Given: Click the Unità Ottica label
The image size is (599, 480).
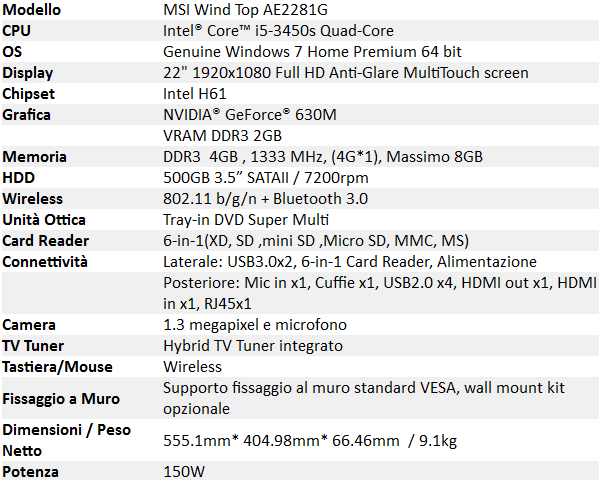Looking at the screenshot, I should (x=44, y=220).
